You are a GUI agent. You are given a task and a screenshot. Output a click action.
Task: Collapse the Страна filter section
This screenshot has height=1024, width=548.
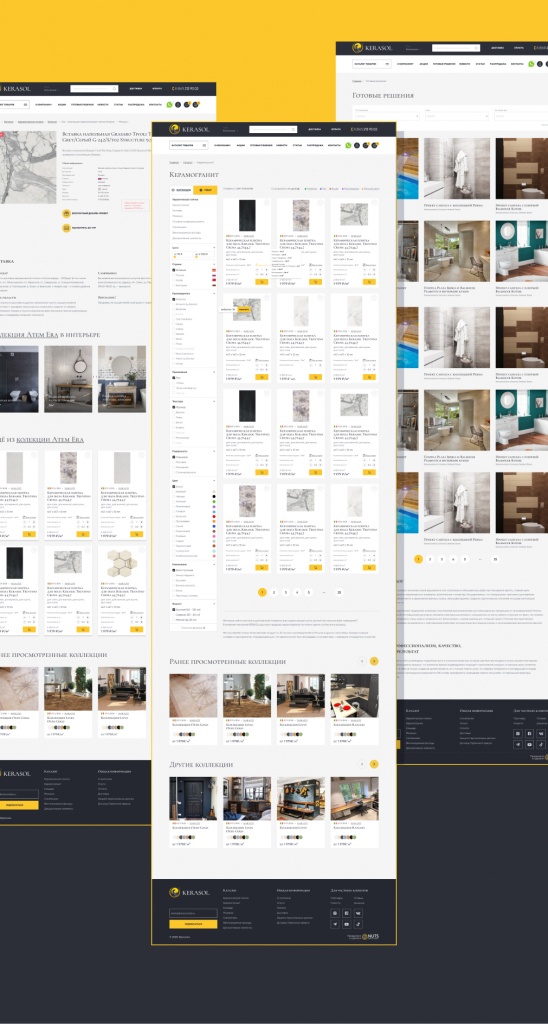point(214,264)
